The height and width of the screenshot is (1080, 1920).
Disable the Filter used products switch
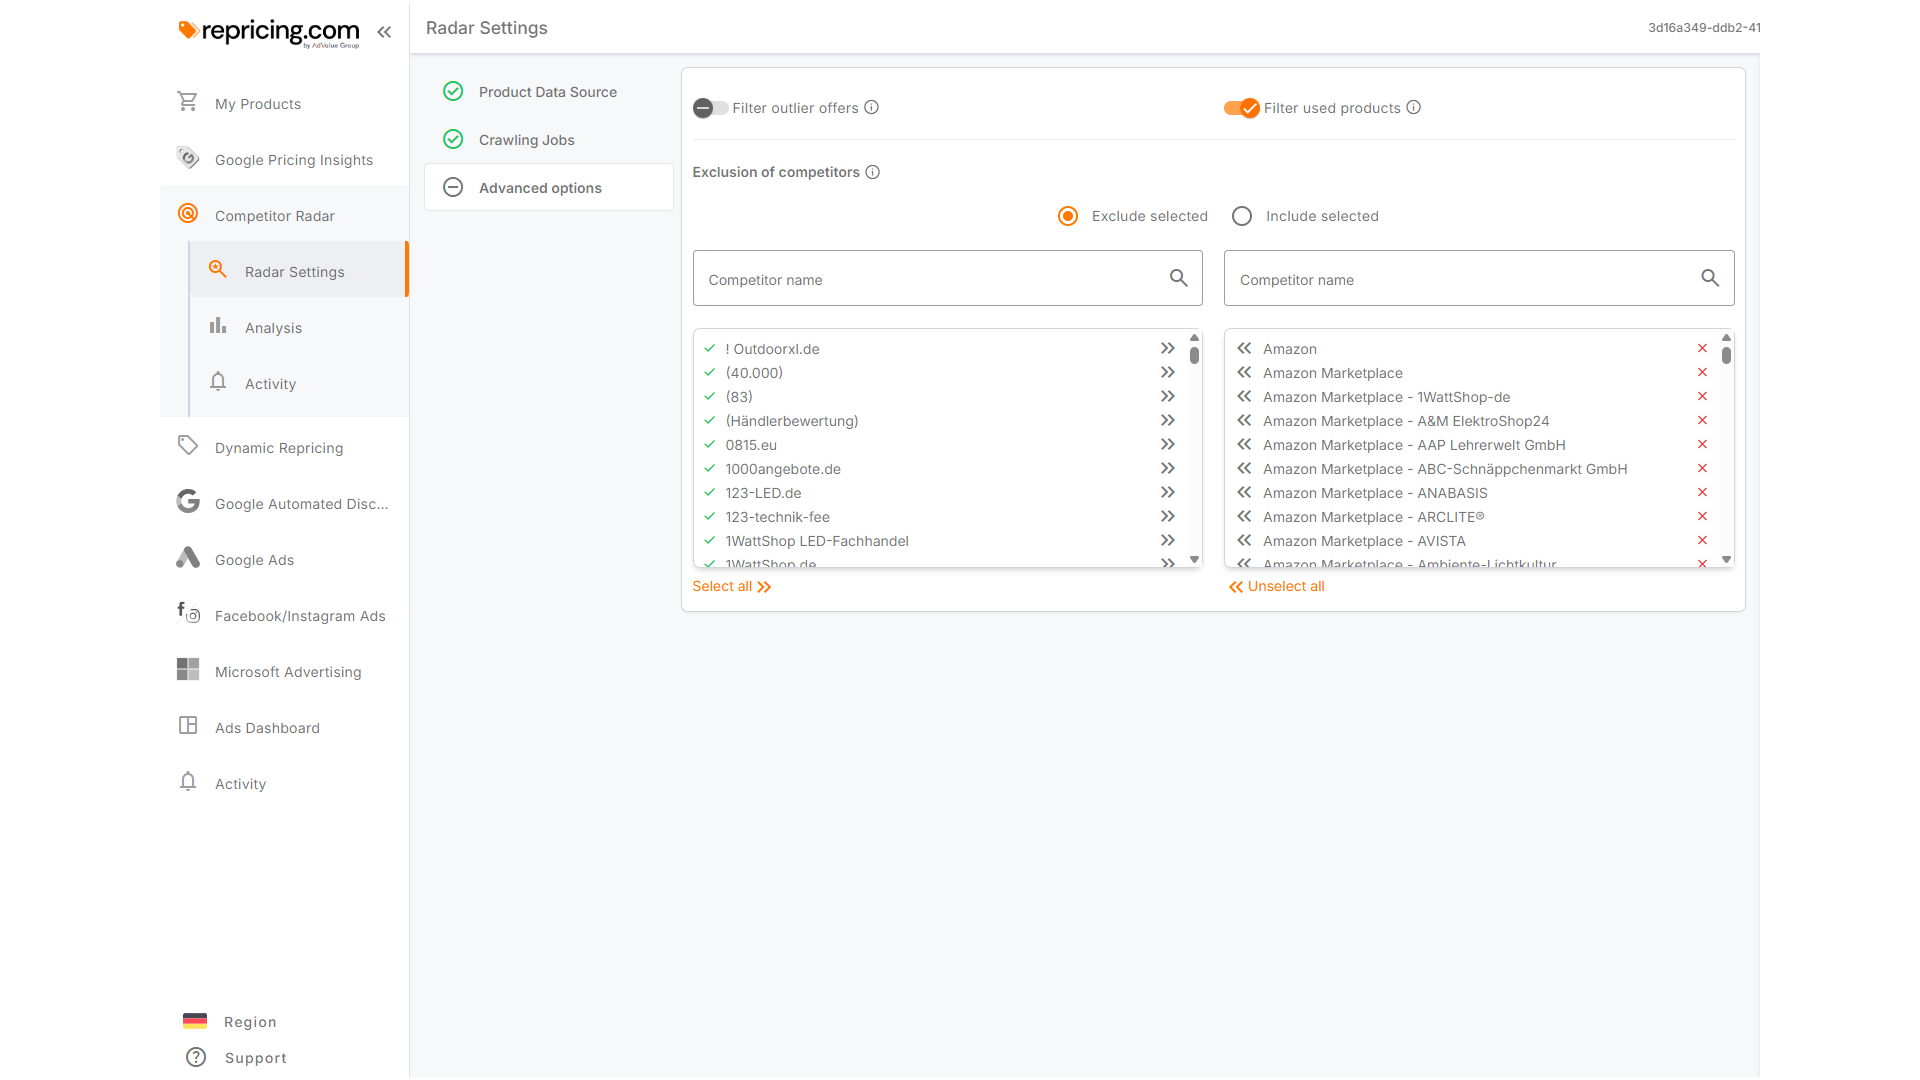click(1242, 108)
